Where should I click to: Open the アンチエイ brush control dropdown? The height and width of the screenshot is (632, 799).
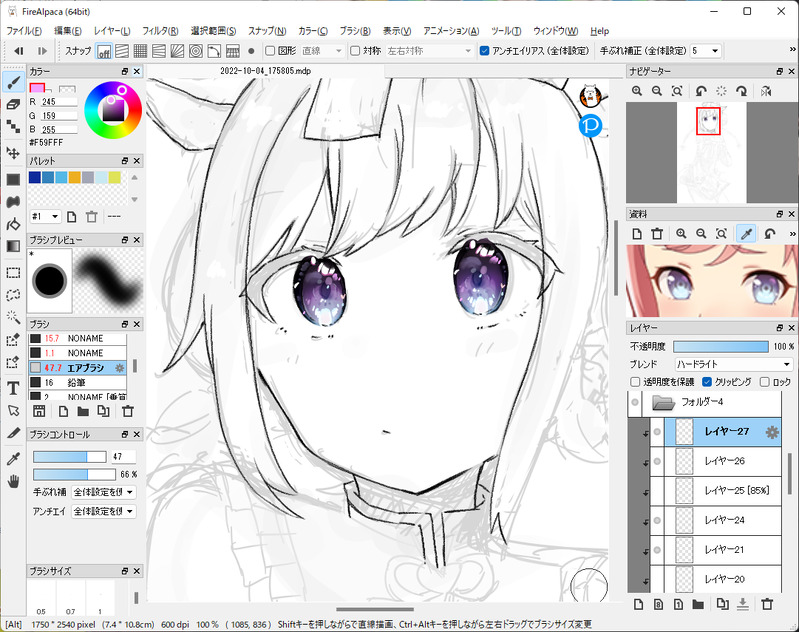pyautogui.click(x=103, y=511)
